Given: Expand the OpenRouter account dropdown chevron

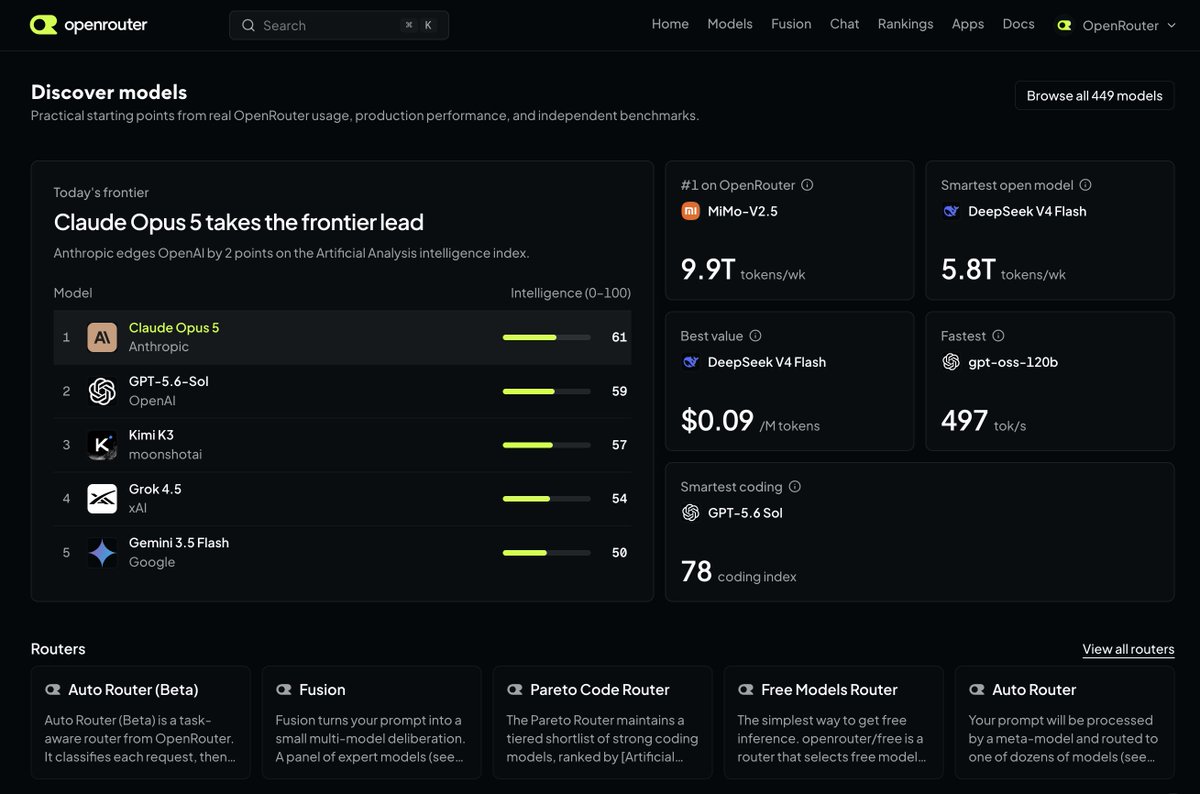Looking at the screenshot, I should point(1171,25).
